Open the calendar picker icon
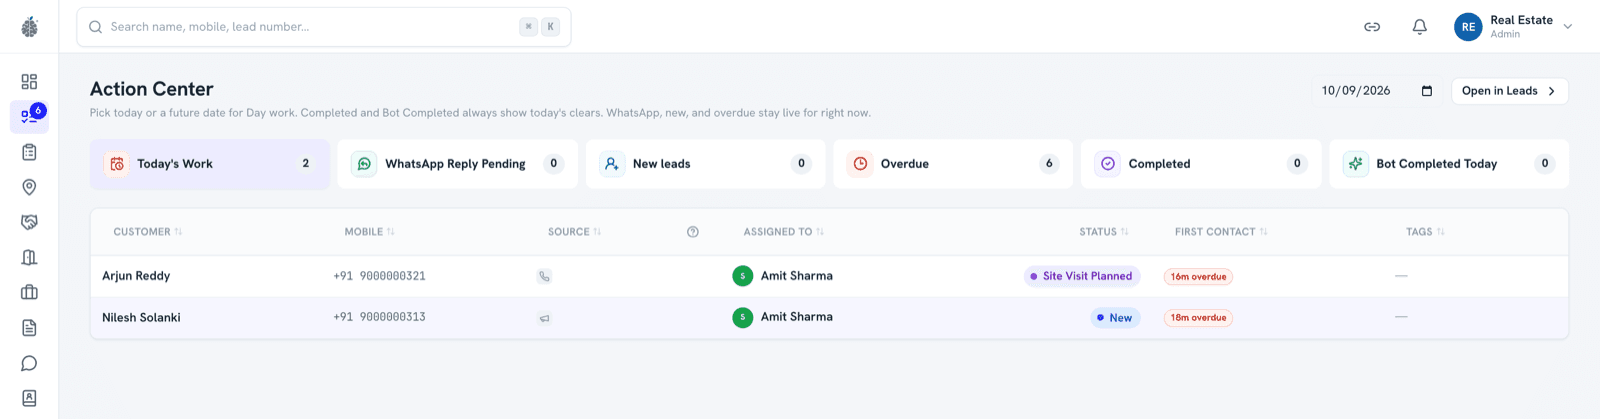 (1427, 91)
